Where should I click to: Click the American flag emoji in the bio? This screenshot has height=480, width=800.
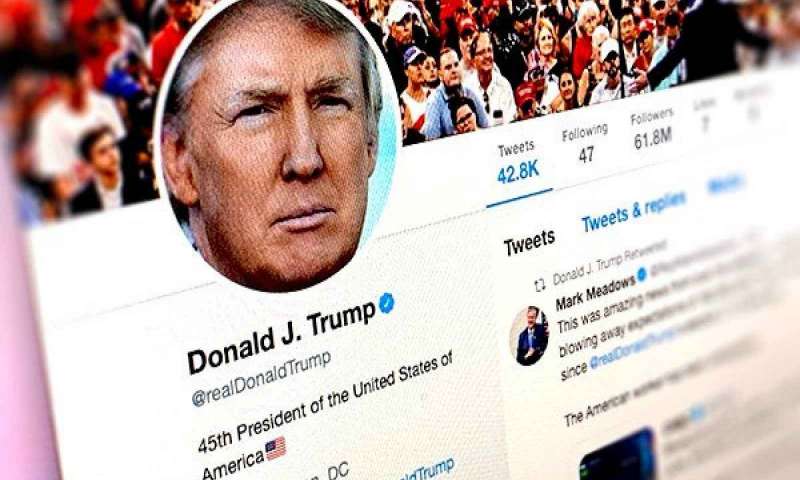[276, 449]
